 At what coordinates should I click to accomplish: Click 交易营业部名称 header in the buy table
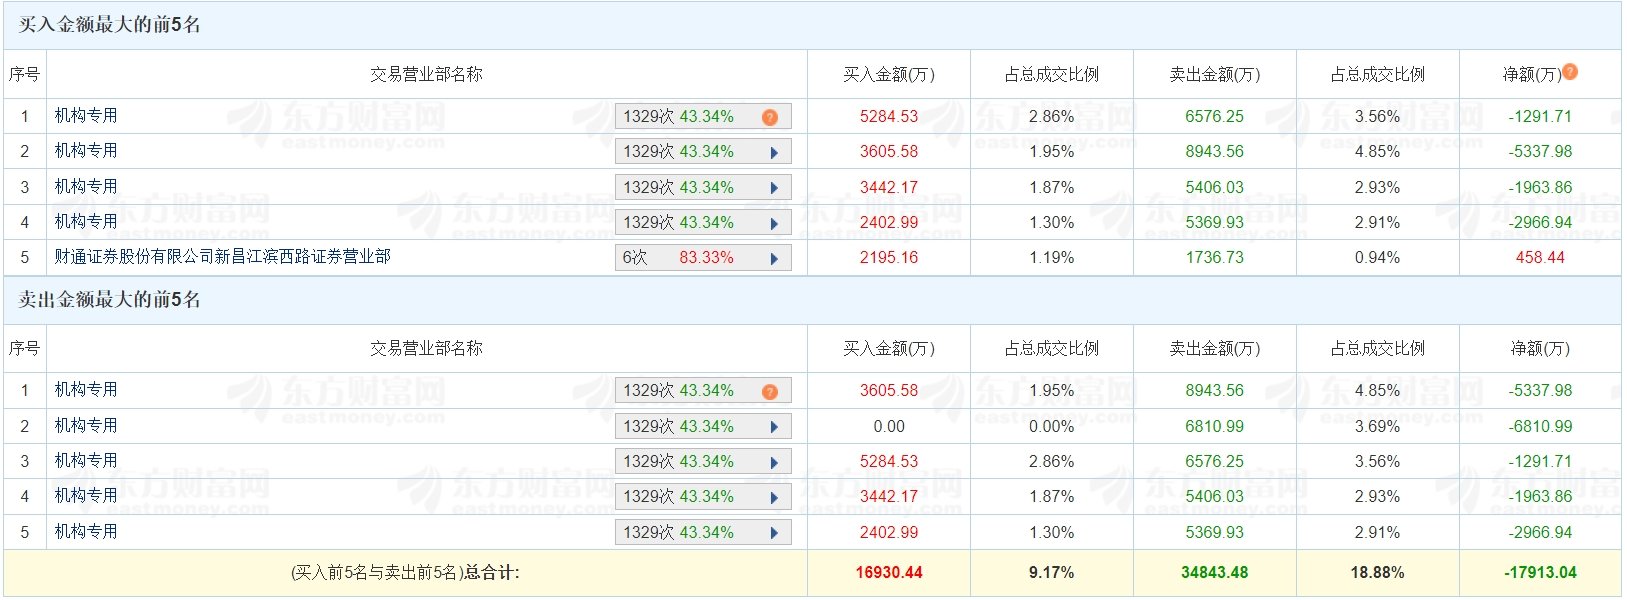tap(426, 74)
